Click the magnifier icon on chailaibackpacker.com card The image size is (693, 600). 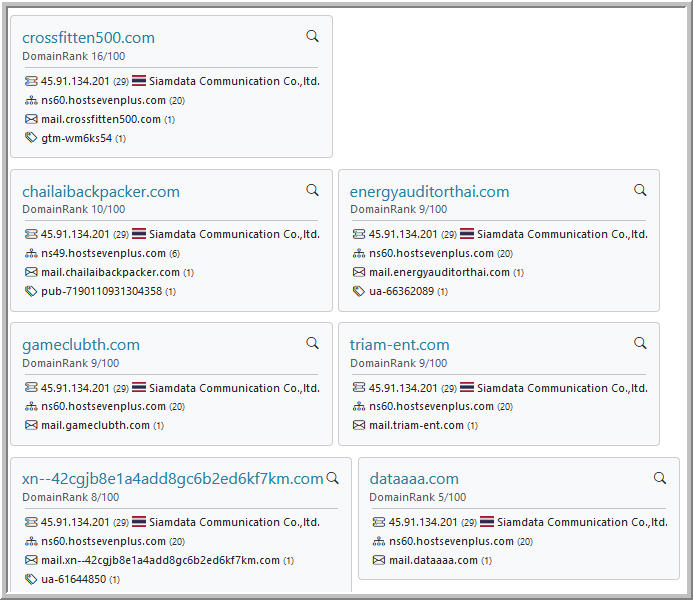pyautogui.click(x=312, y=190)
